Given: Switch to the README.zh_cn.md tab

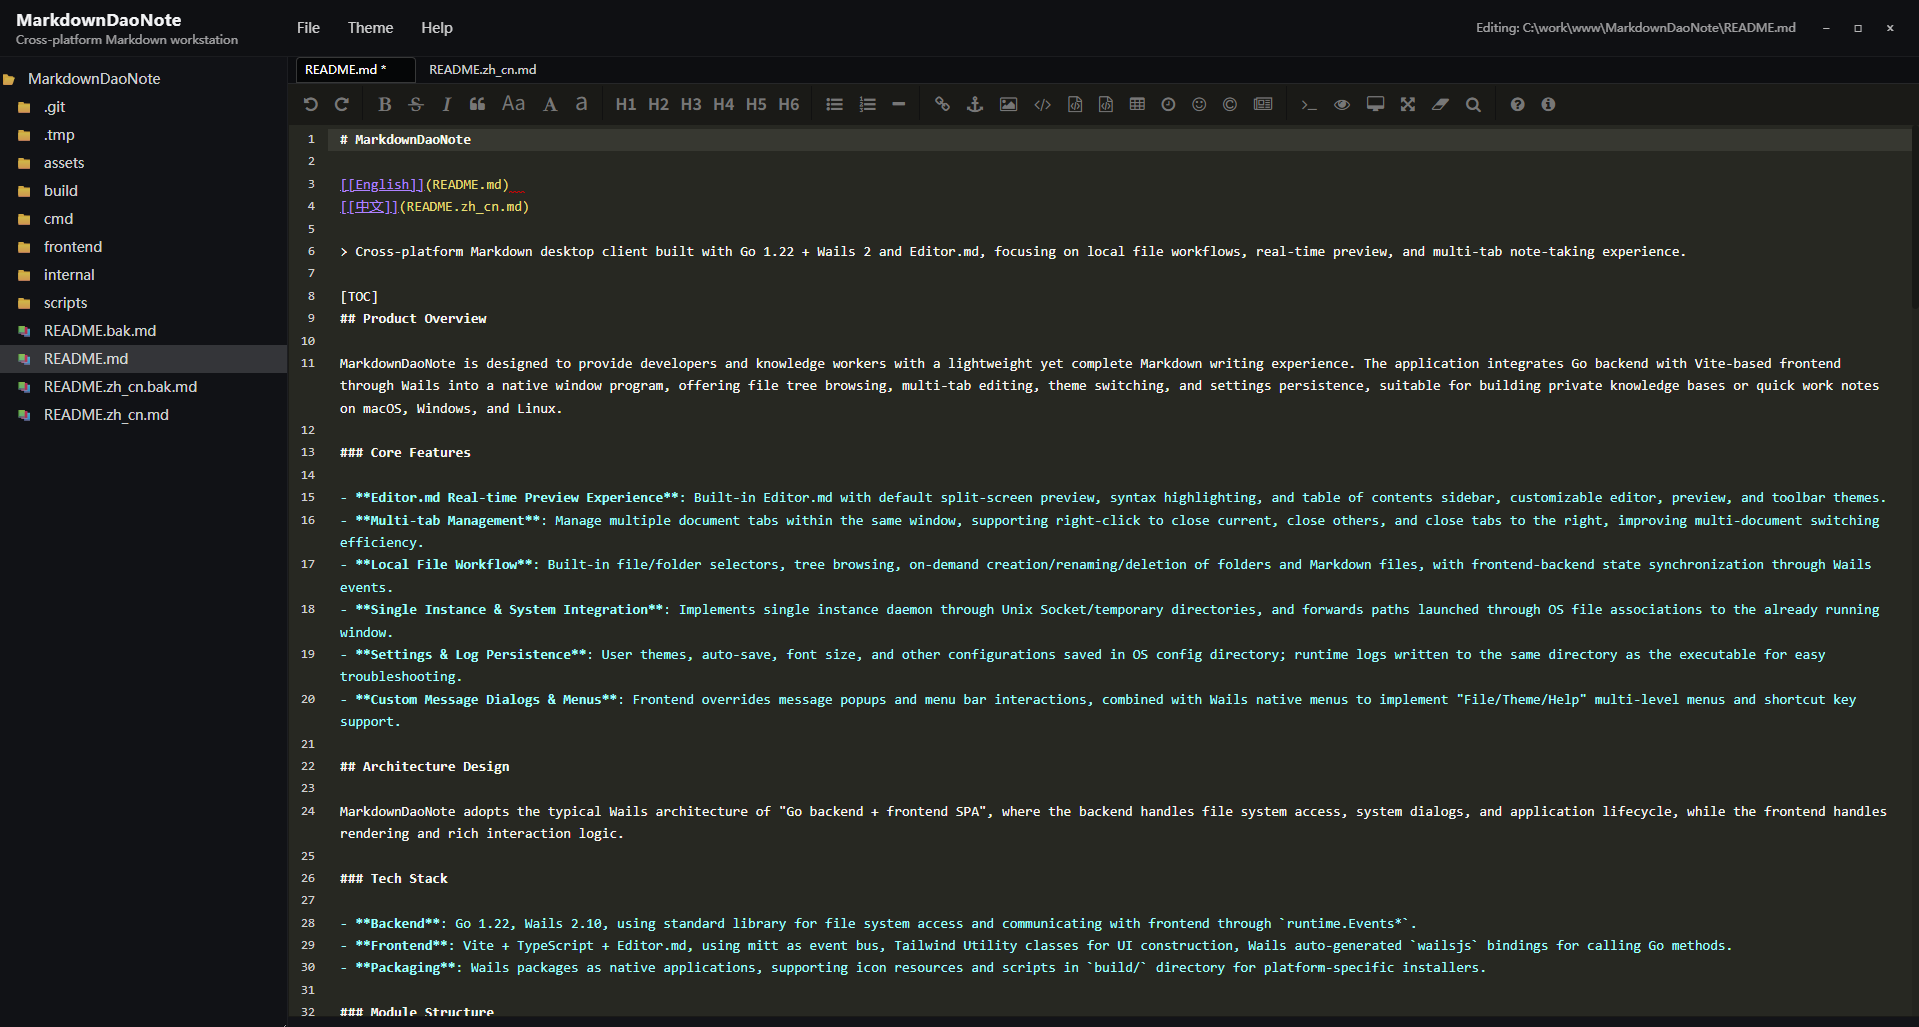Looking at the screenshot, I should (482, 70).
